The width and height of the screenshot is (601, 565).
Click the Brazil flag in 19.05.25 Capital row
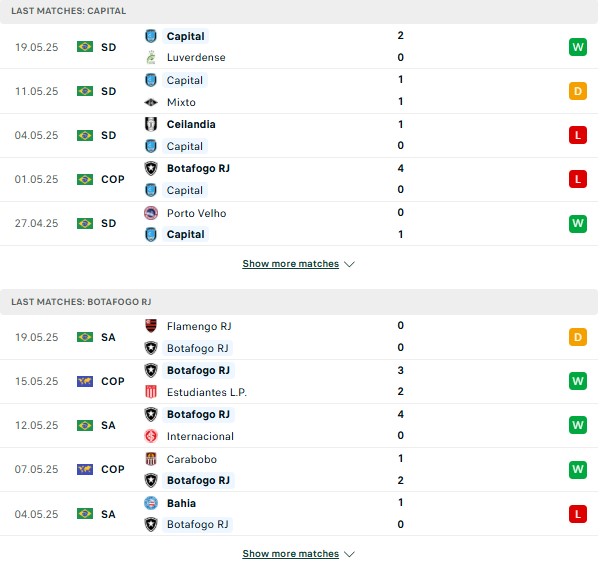[x=85, y=47]
